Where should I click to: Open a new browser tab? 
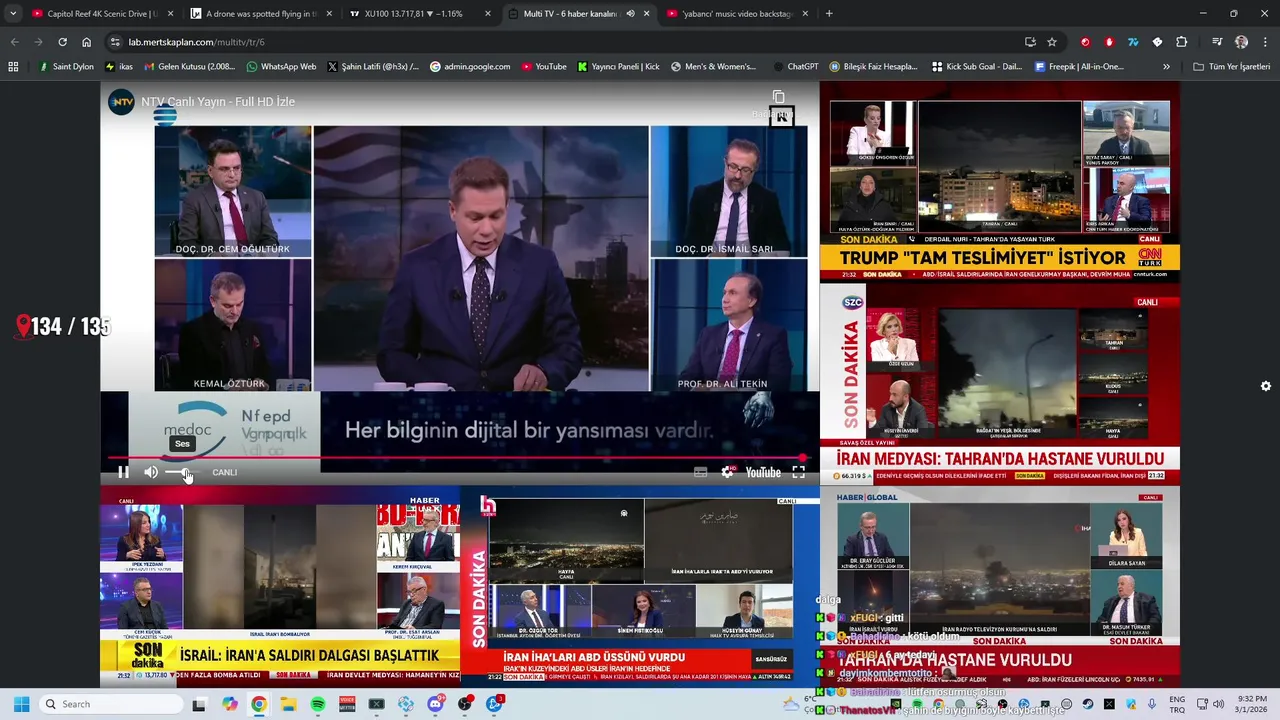coord(829,14)
